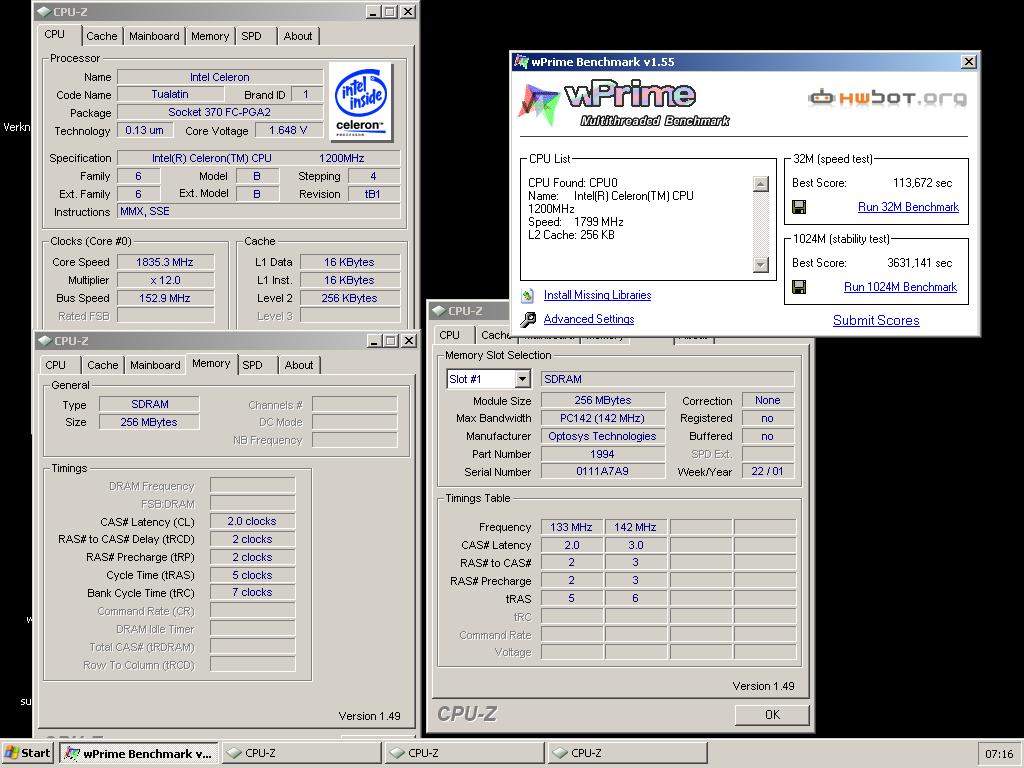The width and height of the screenshot is (1024, 768).
Task: Click Package field Socket 370 FC-PGA2
Action: pyautogui.click(x=220, y=112)
